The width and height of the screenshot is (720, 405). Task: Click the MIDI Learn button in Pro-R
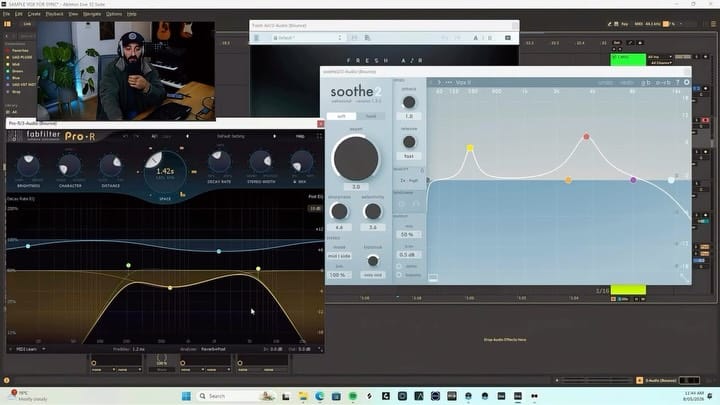(x=26, y=349)
